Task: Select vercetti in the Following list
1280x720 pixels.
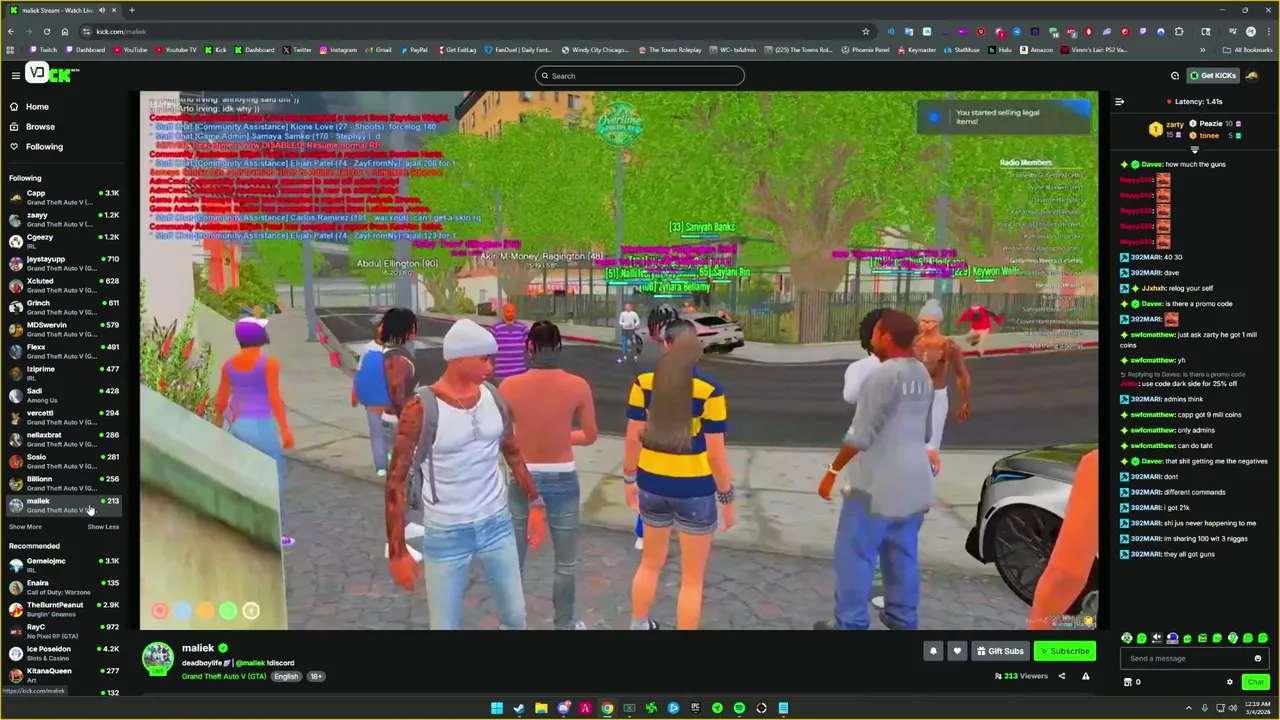Action: point(64,417)
